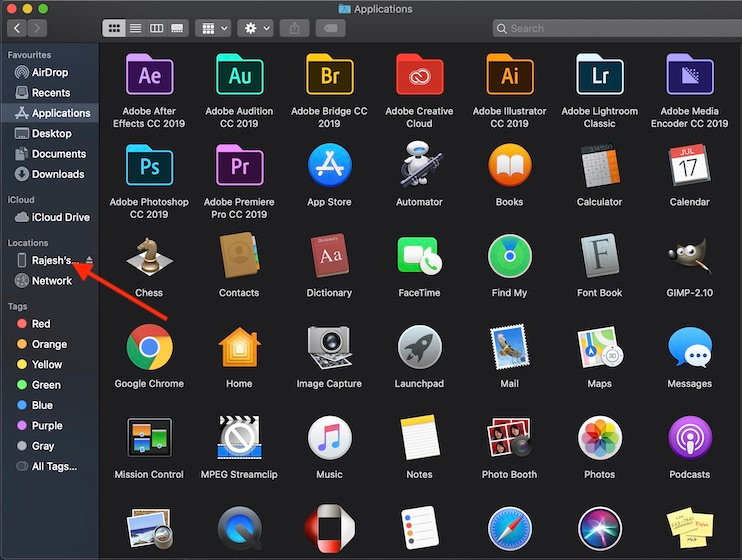Open the Podcasts app
The image size is (742, 560).
click(689, 438)
